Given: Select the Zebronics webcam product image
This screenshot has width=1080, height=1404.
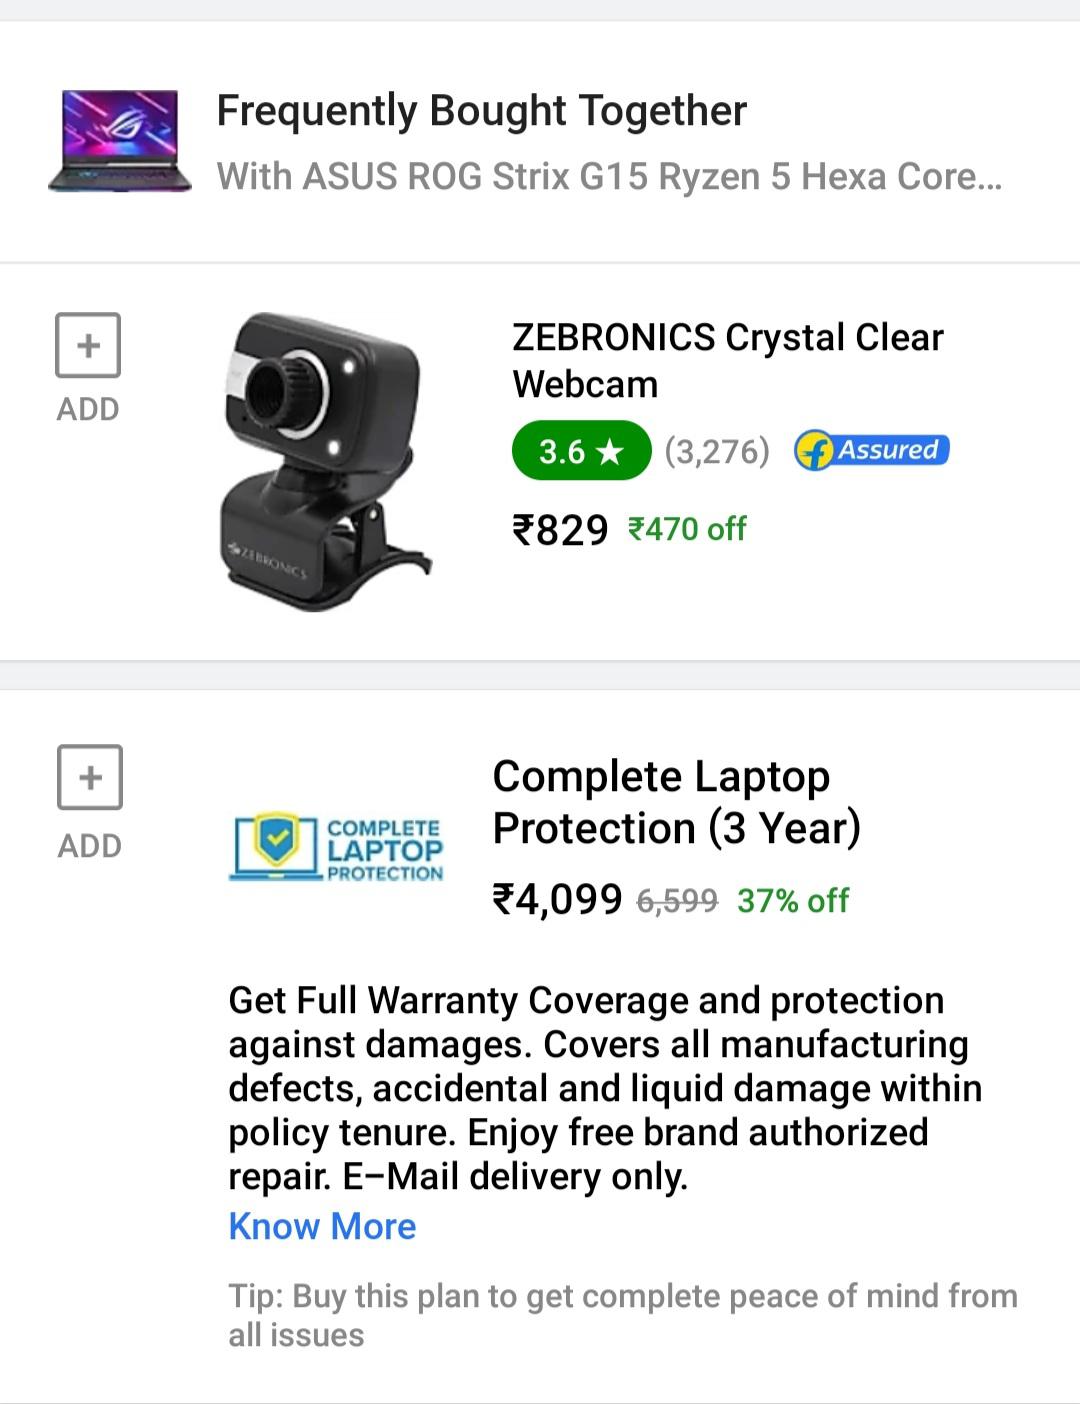Looking at the screenshot, I should pos(320,450).
